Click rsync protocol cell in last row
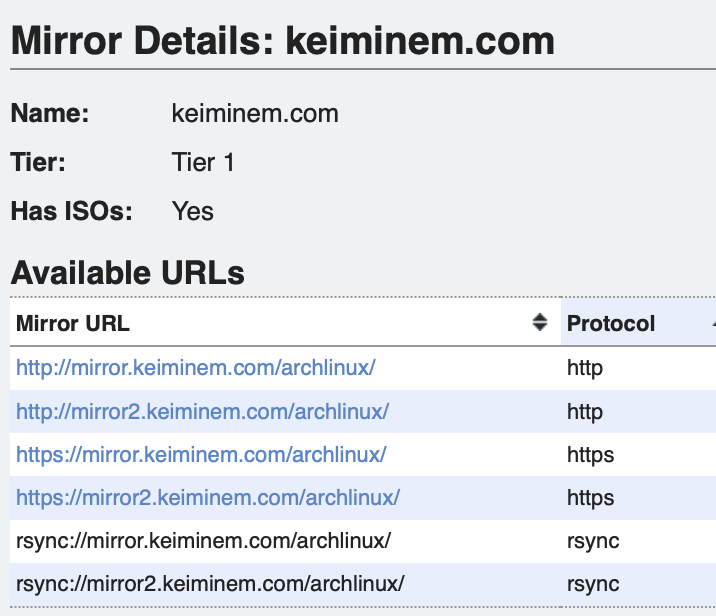The image size is (716, 616). (x=593, y=584)
